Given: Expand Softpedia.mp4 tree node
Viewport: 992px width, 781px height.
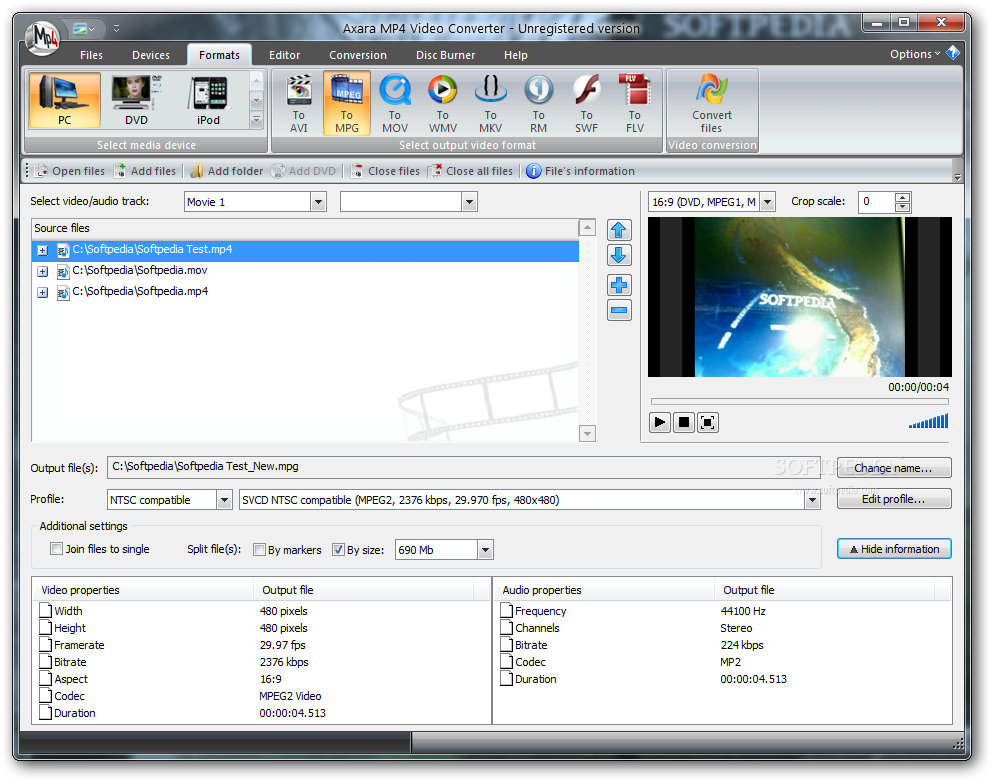Looking at the screenshot, I should coord(42,292).
